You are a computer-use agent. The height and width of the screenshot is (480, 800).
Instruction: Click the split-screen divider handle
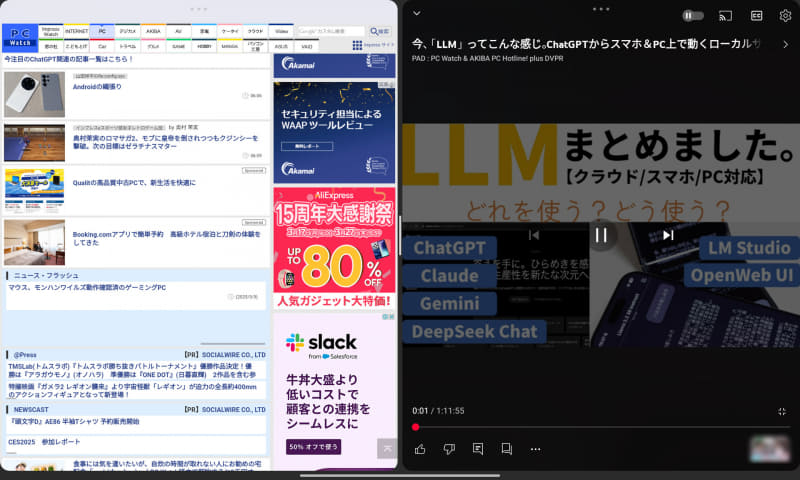(400, 235)
